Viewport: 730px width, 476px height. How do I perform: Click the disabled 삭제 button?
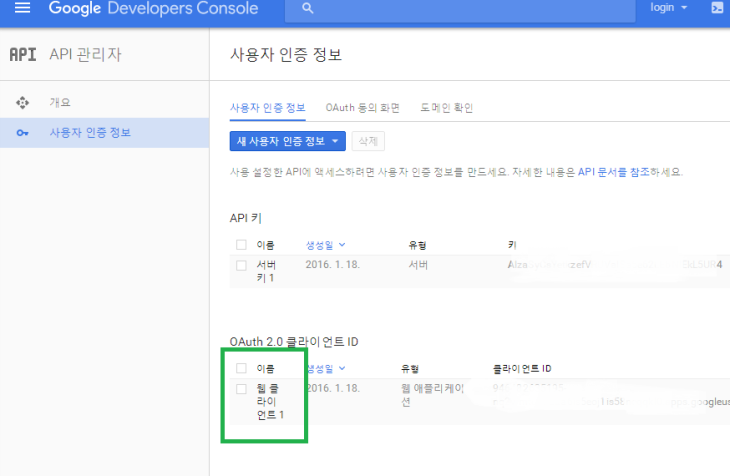pos(369,140)
